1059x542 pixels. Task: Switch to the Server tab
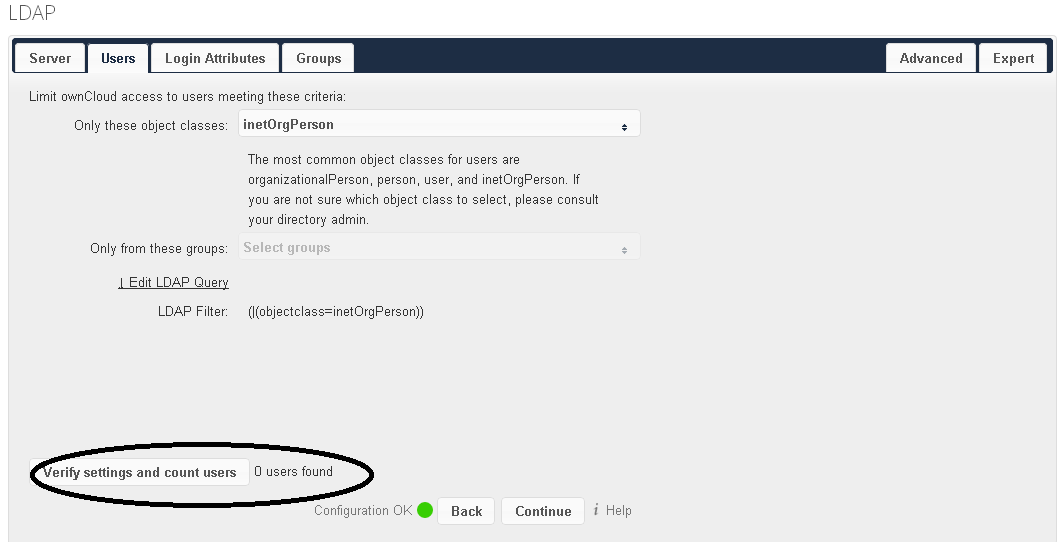pos(50,58)
